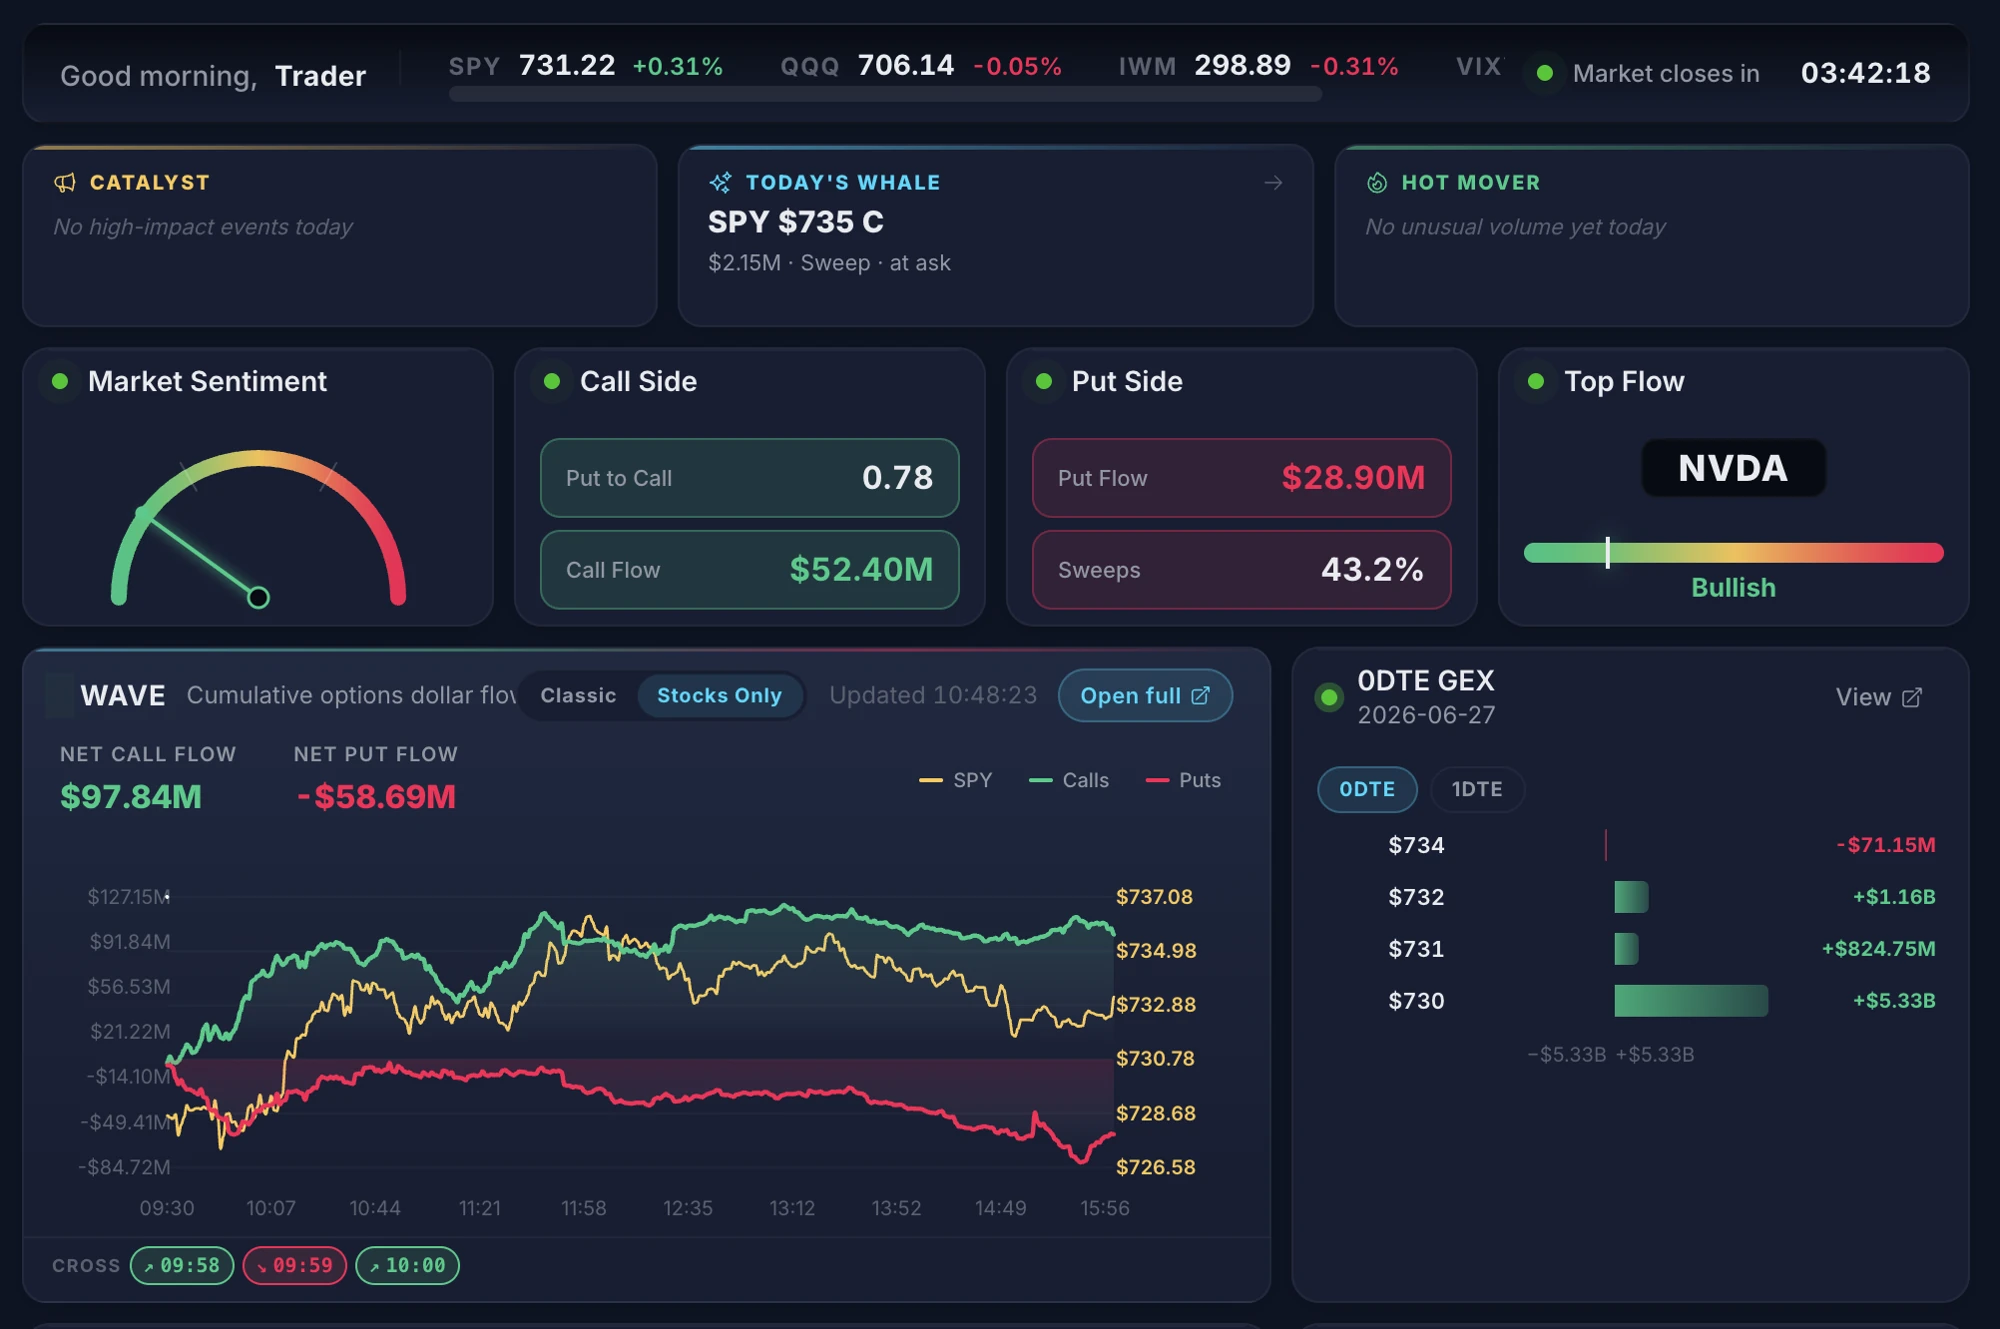Image resolution: width=2000 pixels, height=1329 pixels.
Task: Select the 09:59 bearish cross marker
Action: (295, 1265)
